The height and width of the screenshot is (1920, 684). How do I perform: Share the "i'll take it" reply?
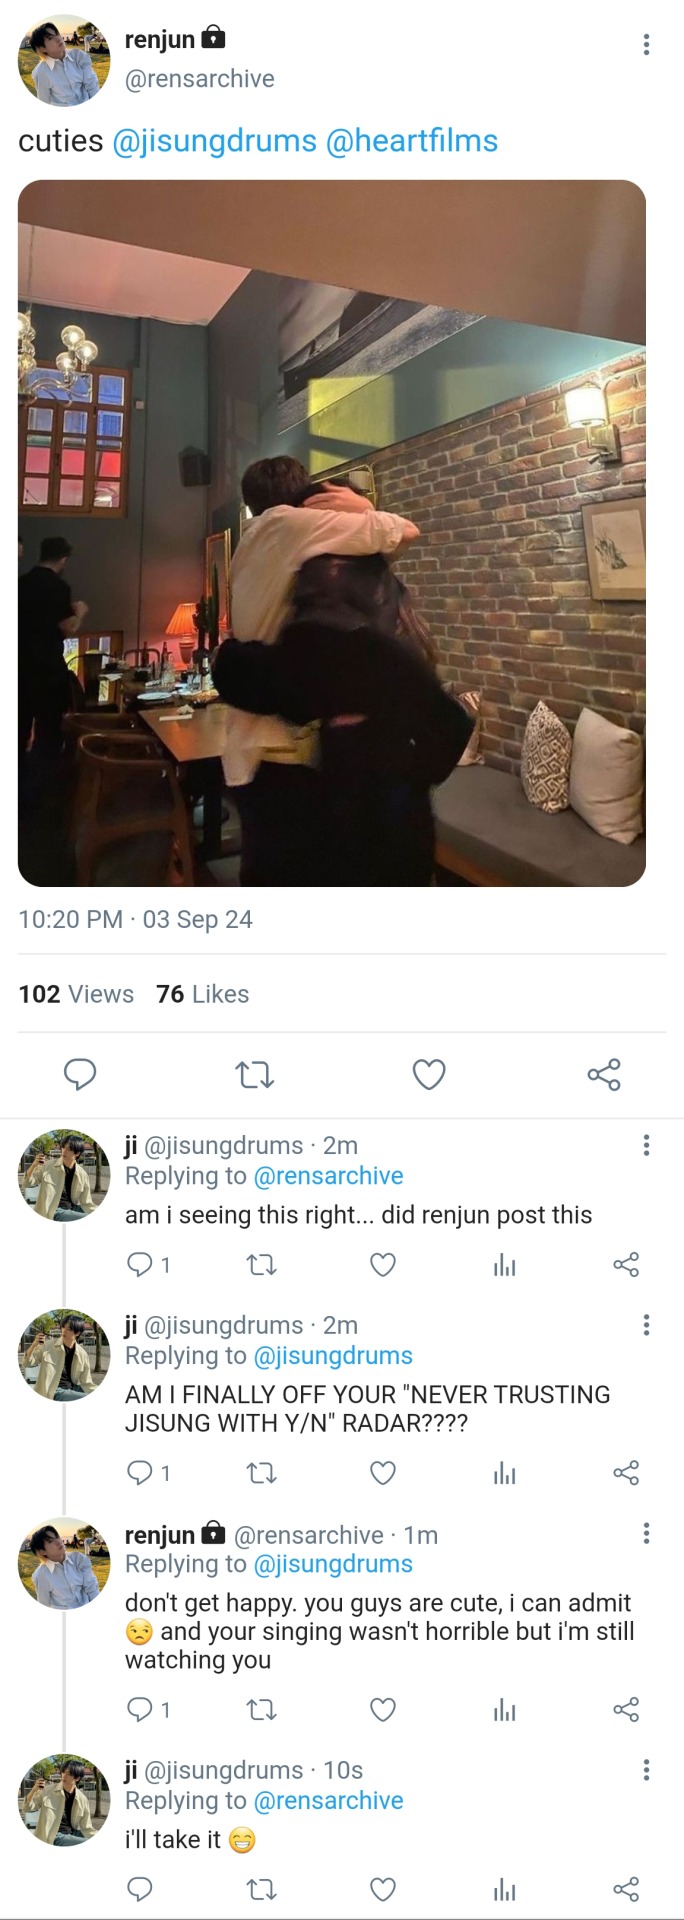tap(626, 1889)
